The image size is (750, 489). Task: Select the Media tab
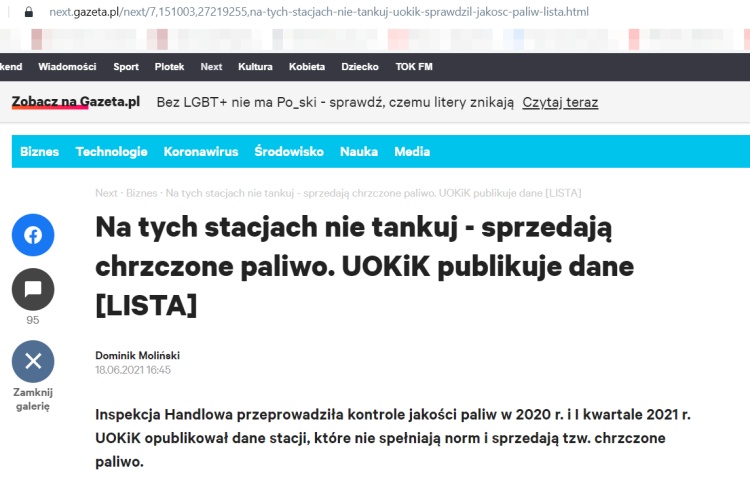[x=412, y=152]
